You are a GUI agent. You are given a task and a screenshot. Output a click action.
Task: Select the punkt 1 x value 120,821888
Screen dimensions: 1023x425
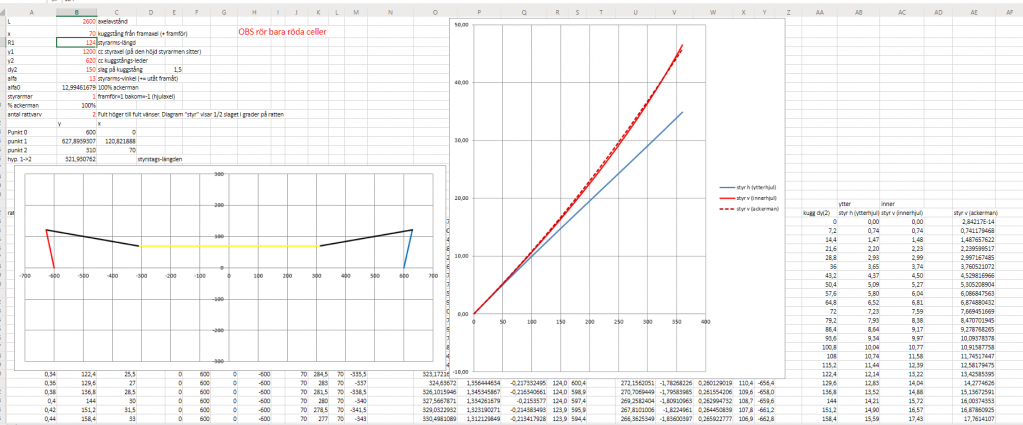[116, 140]
